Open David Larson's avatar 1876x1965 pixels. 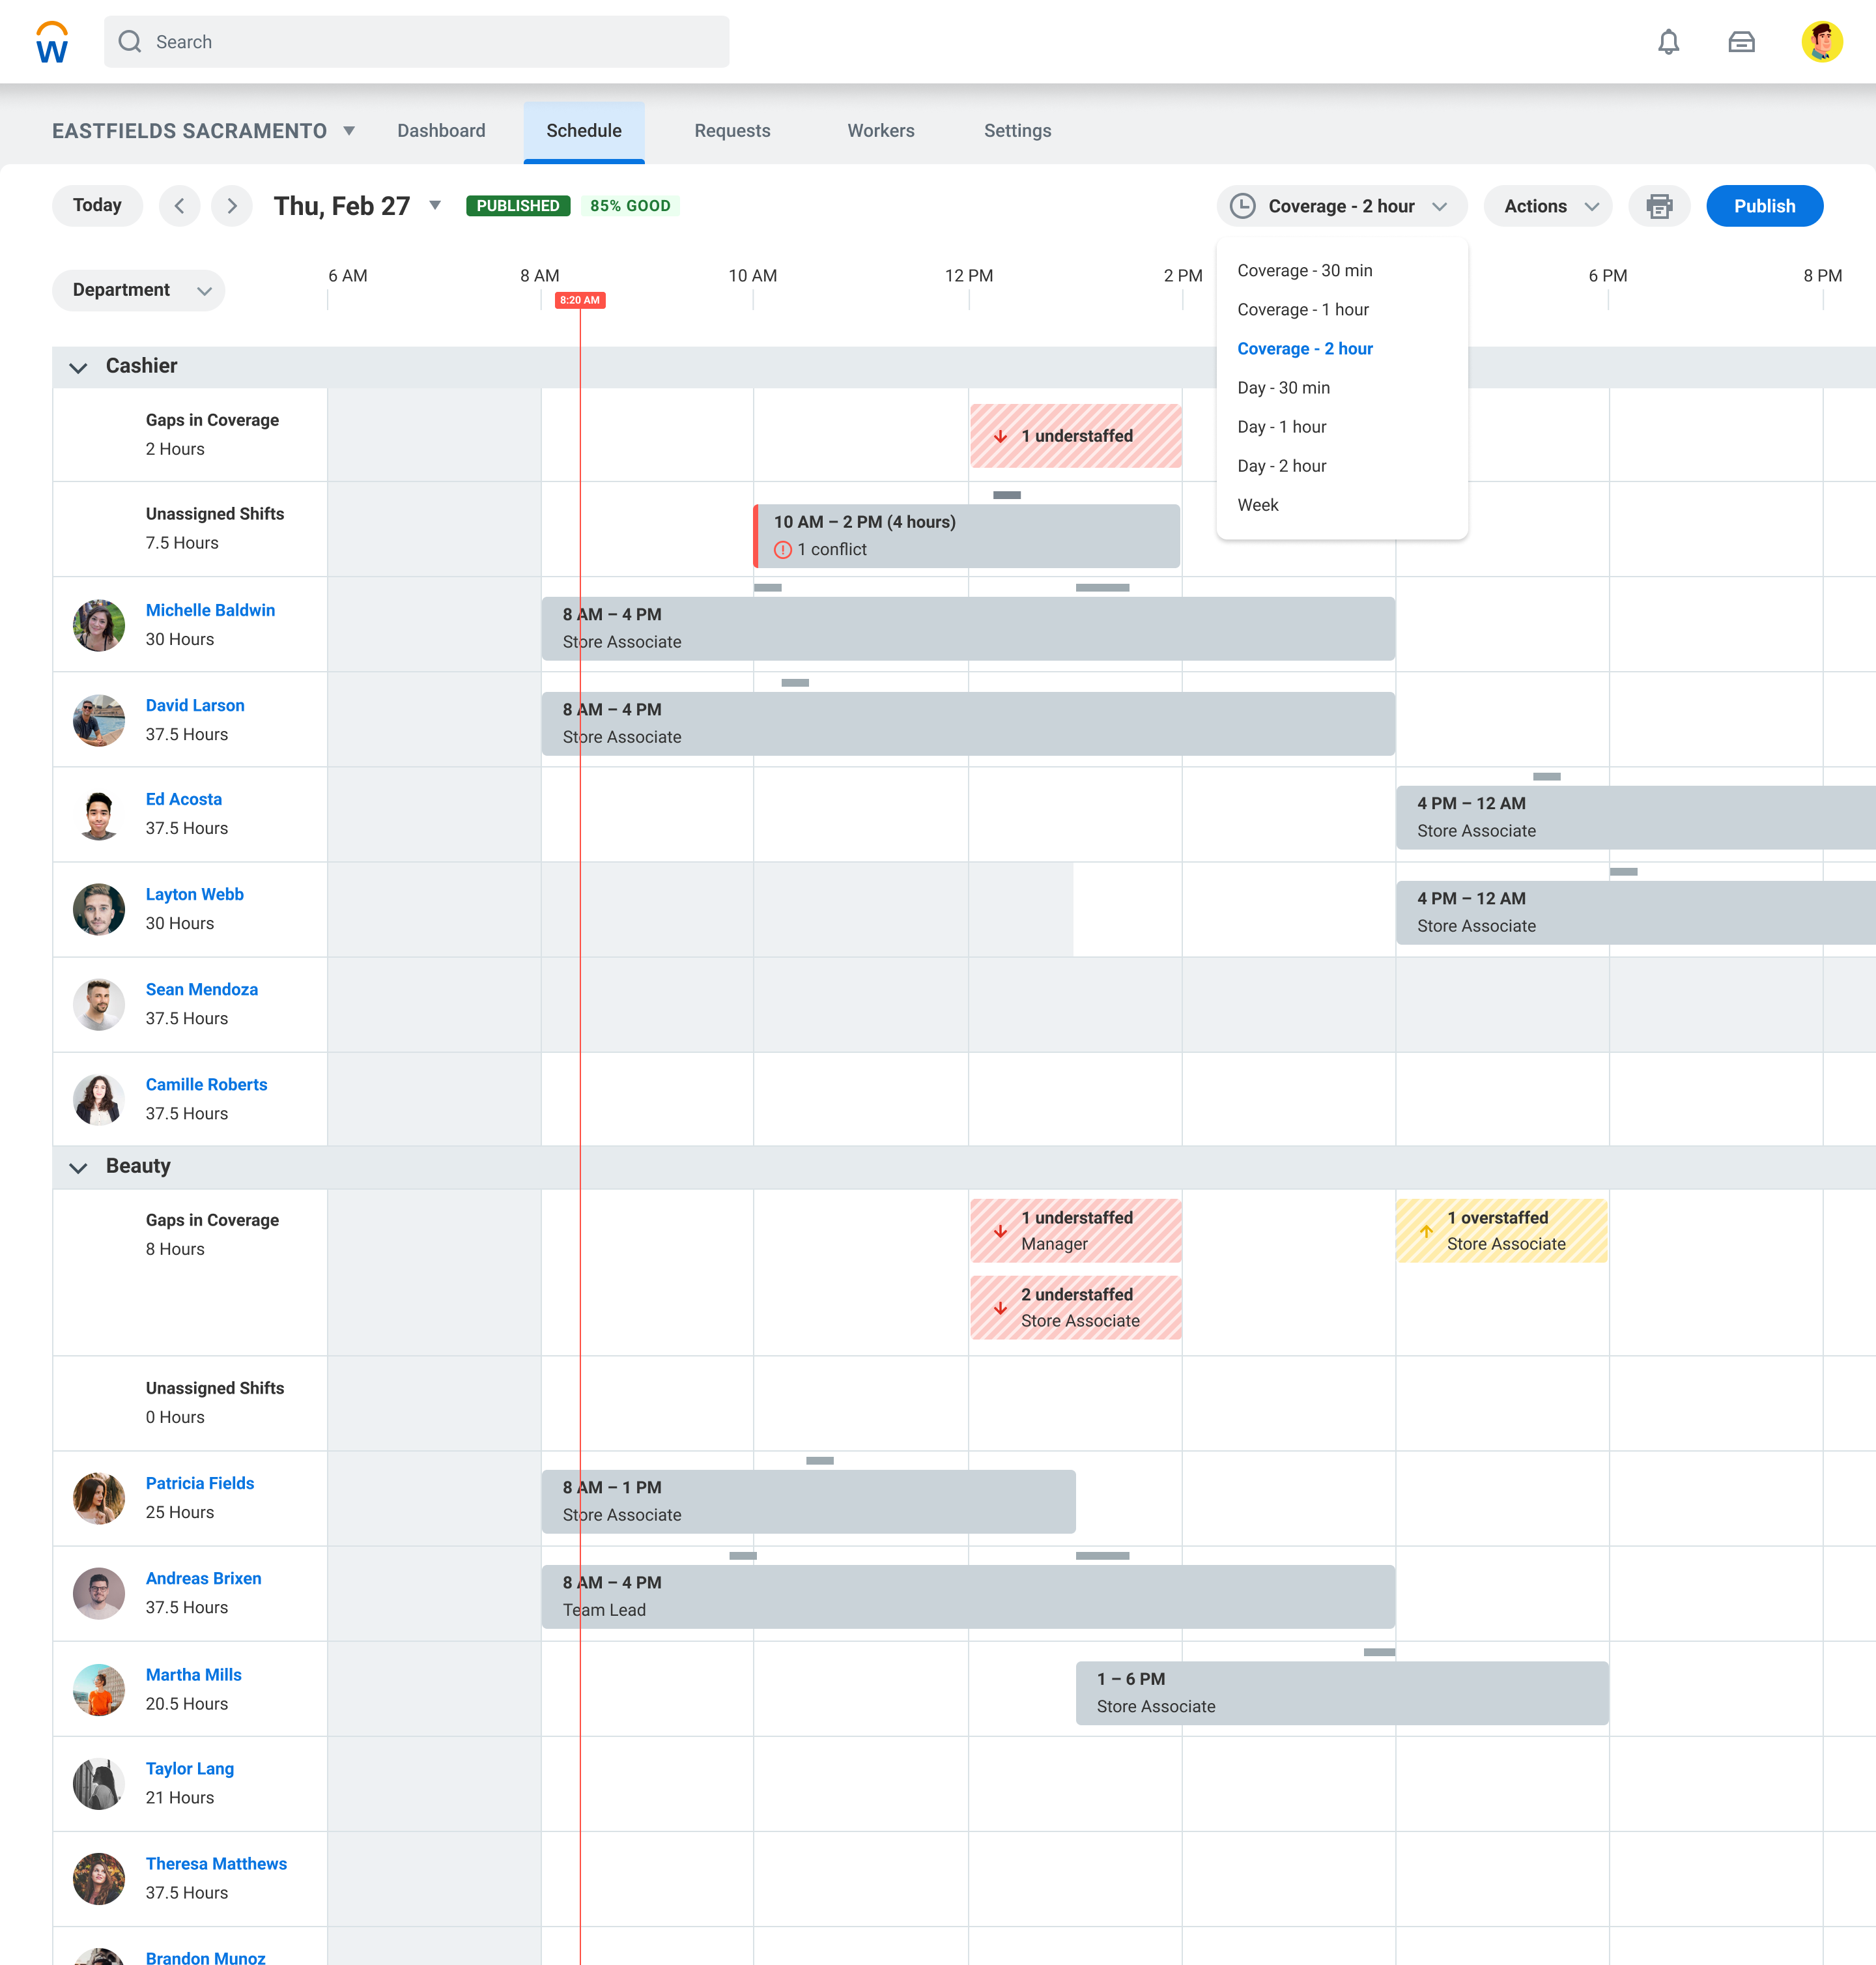(x=99, y=720)
